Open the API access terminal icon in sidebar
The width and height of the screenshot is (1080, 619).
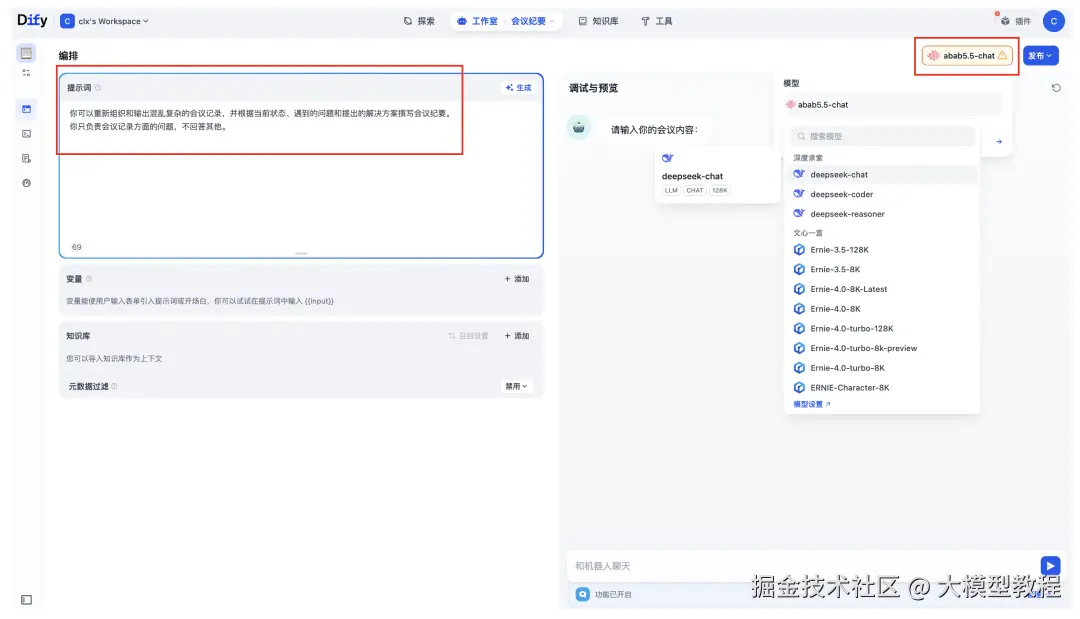point(26,134)
